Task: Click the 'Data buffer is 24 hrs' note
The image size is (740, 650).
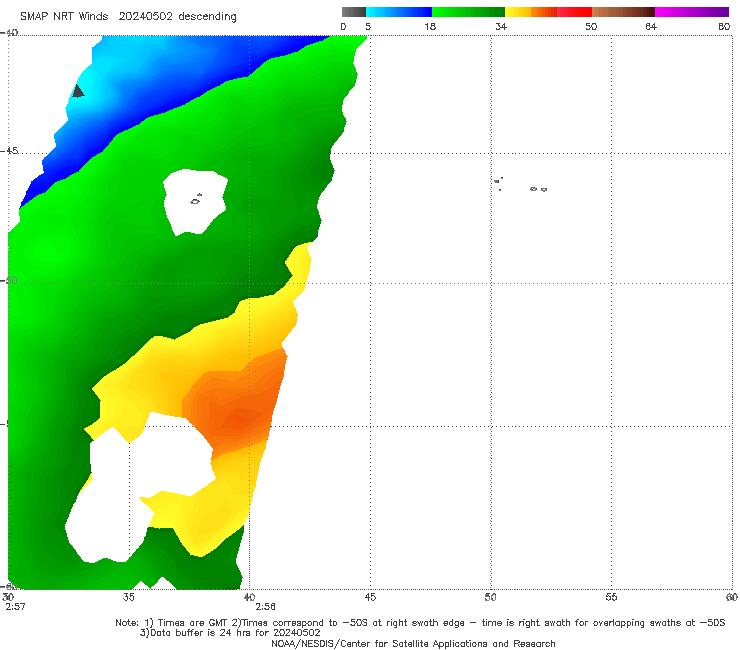Action: click(230, 633)
